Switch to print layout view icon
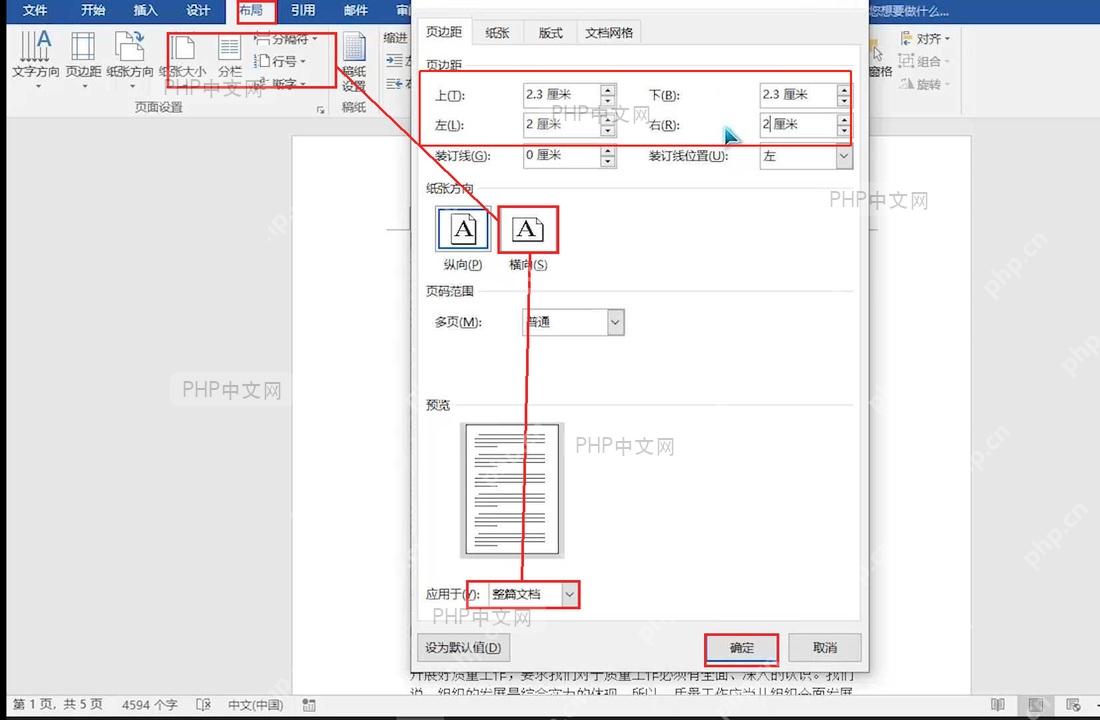The image size is (1100, 720). tap(1035, 705)
